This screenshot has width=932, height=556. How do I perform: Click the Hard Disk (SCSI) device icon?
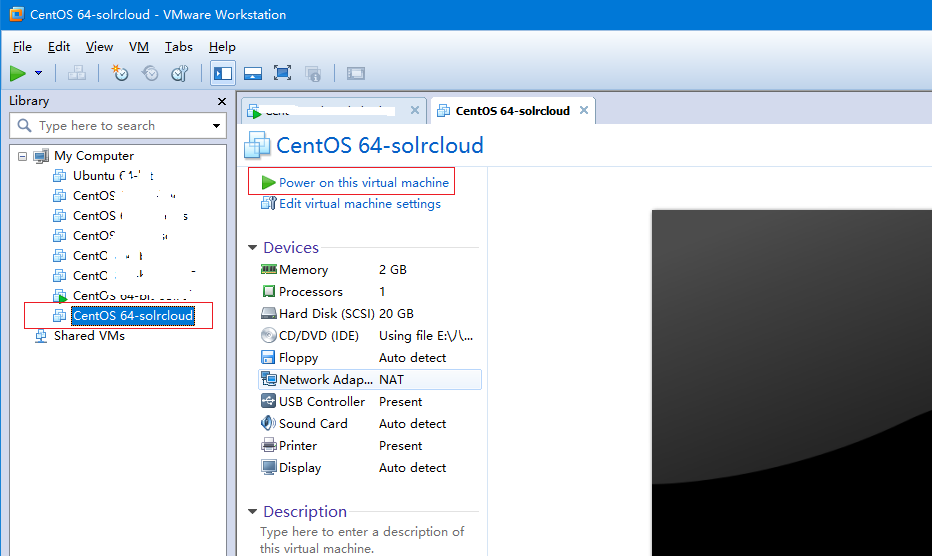tap(269, 313)
